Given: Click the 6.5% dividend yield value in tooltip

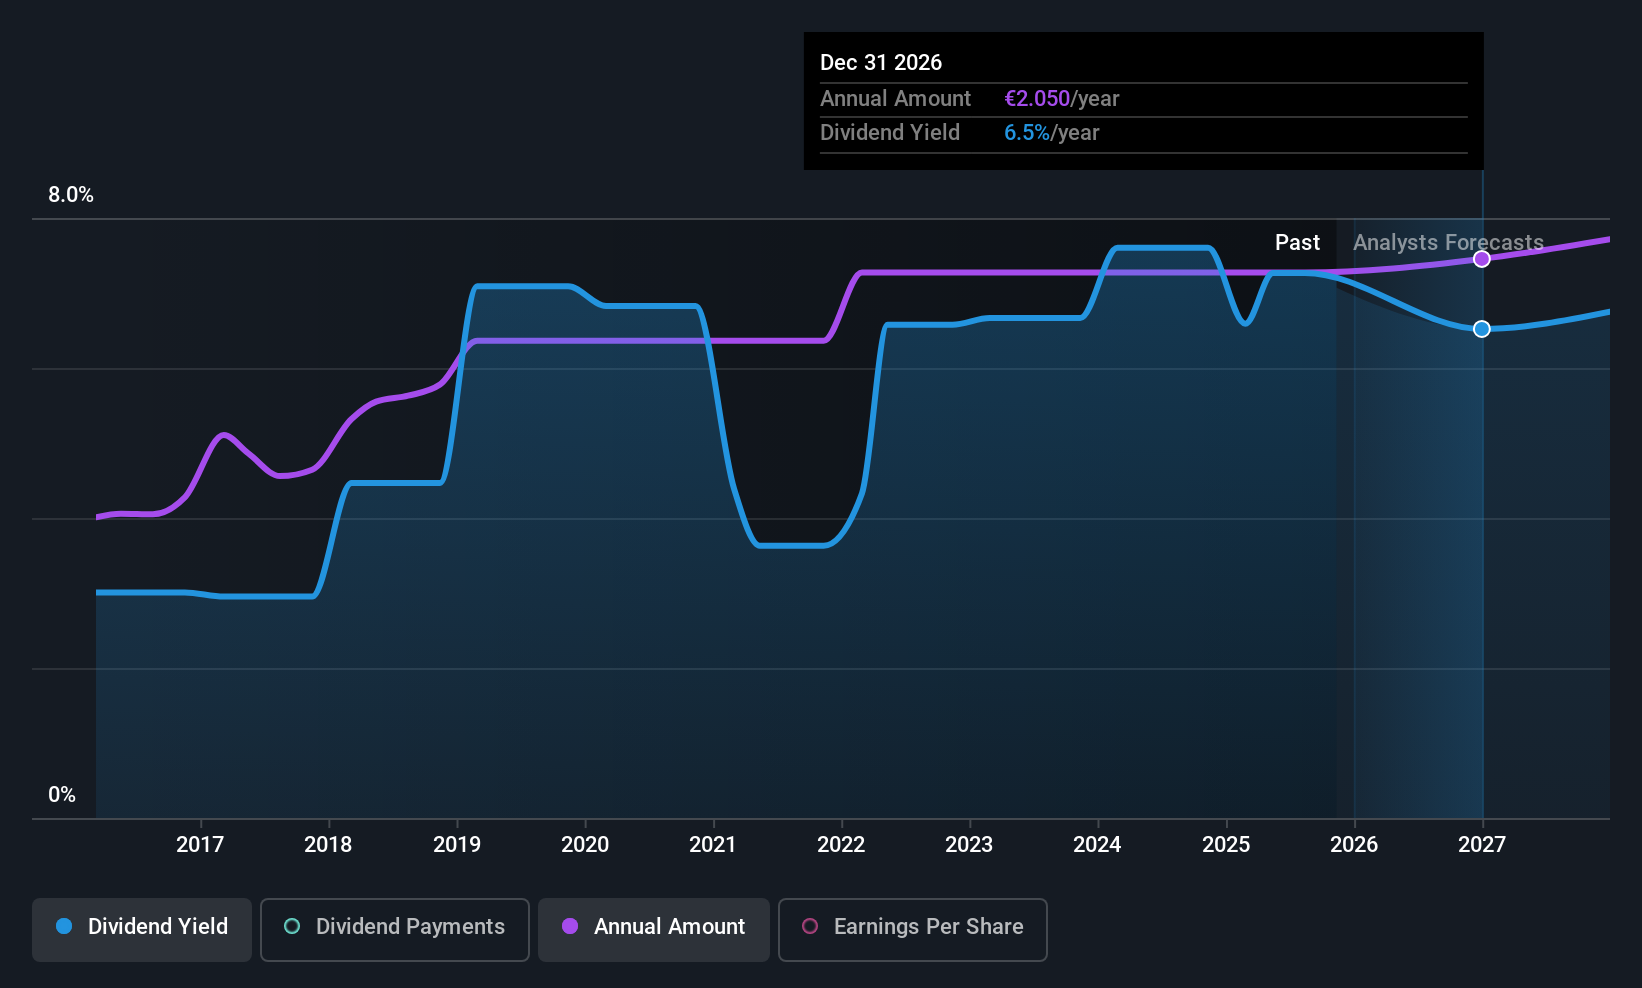Looking at the screenshot, I should tap(1027, 133).
